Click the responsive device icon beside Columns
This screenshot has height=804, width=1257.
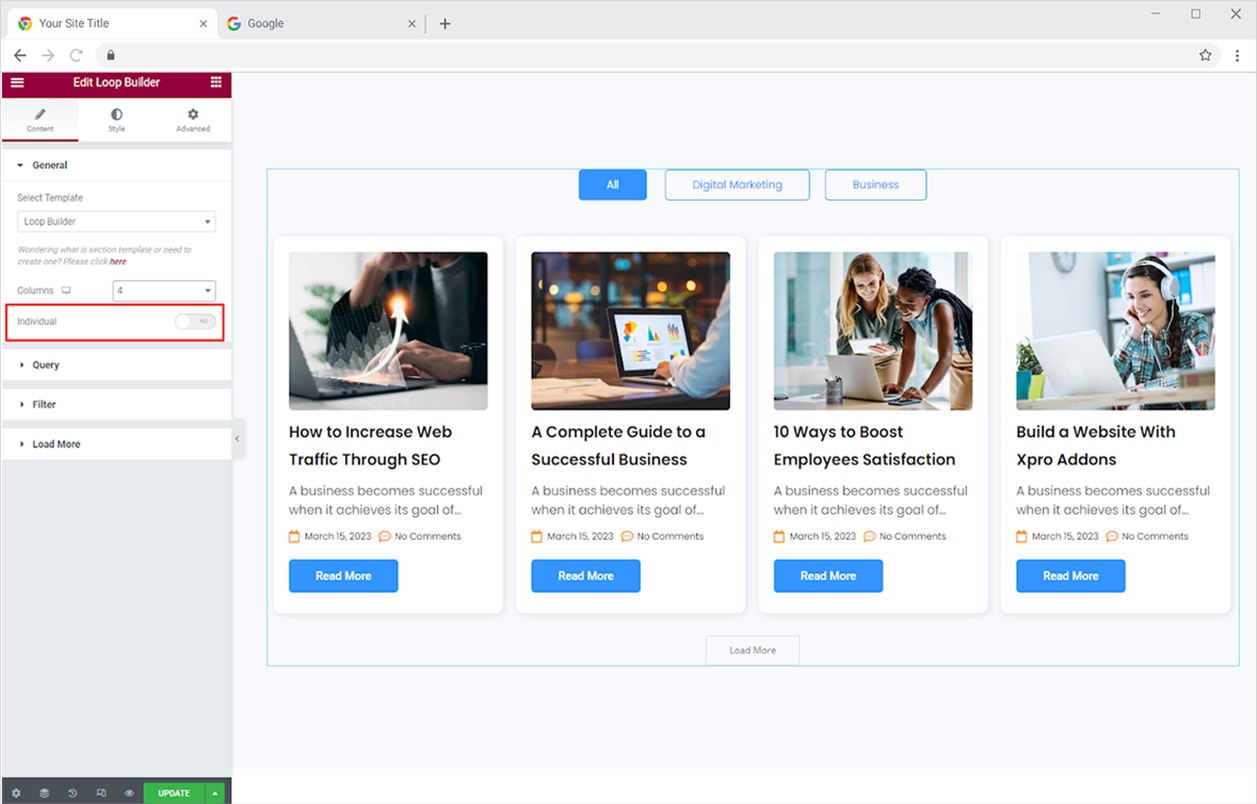67,291
